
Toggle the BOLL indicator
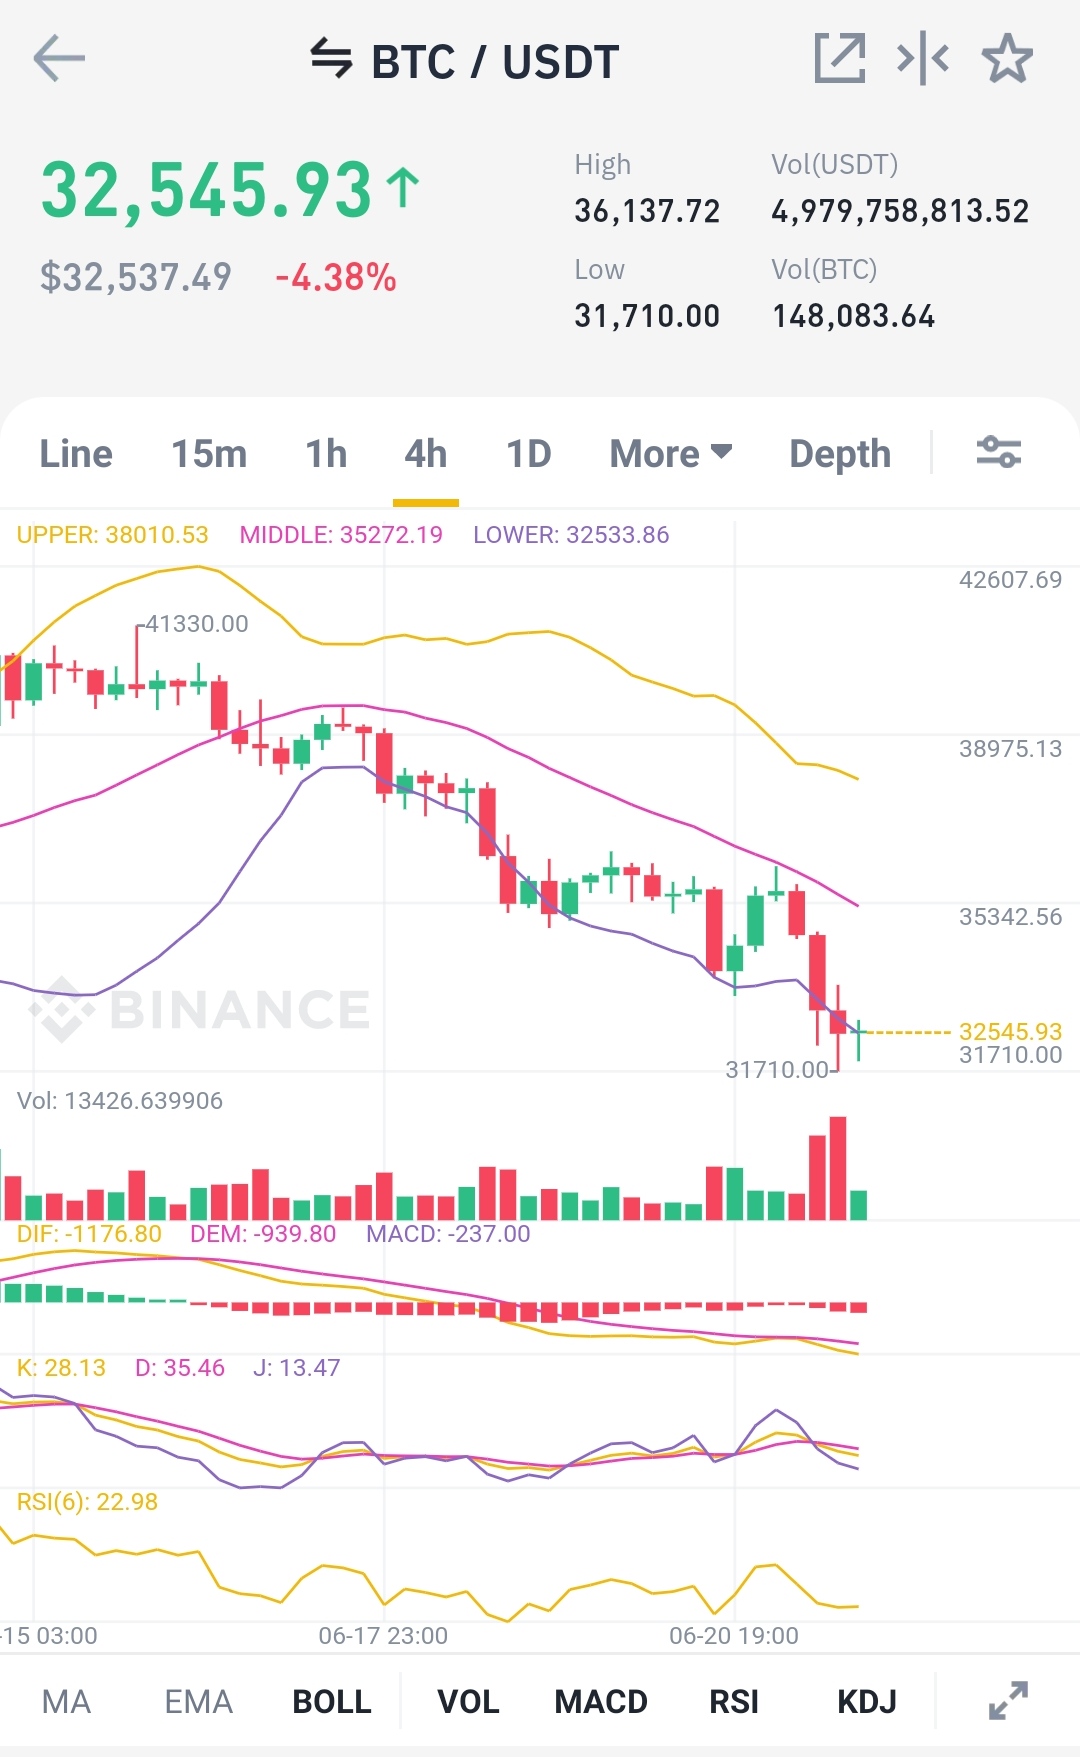332,1701
